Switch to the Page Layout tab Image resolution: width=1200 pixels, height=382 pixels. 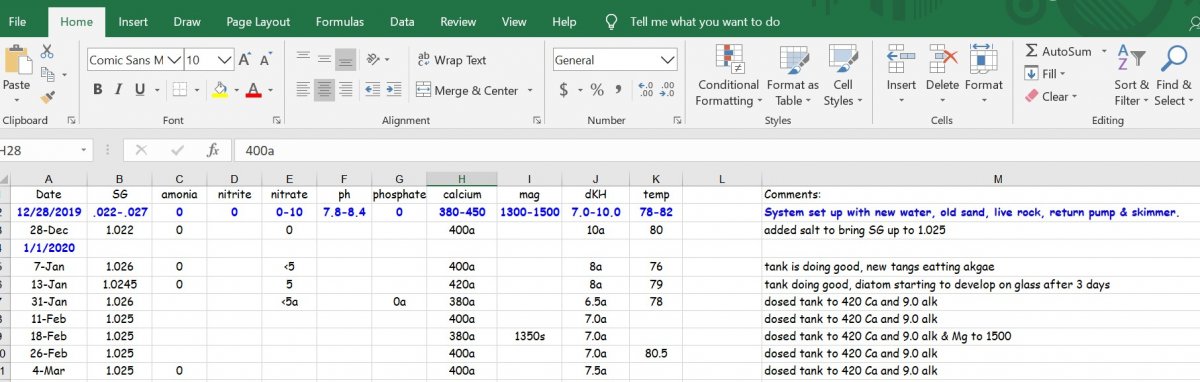pos(258,21)
